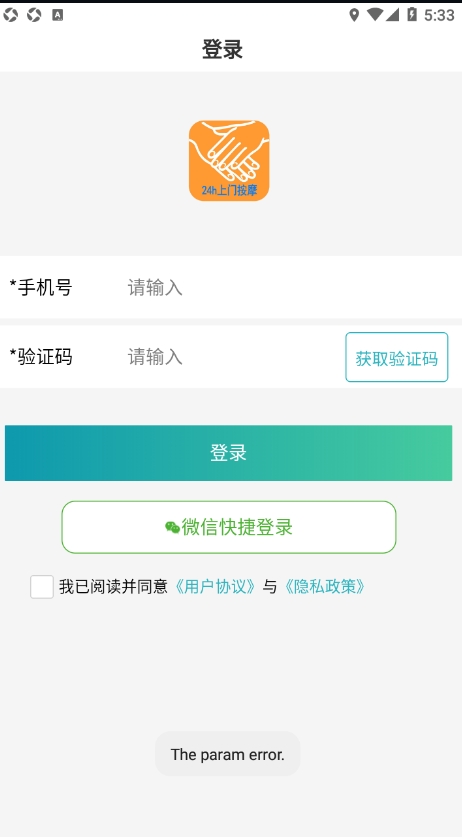Click 获取验证码 to request a code

[396, 357]
